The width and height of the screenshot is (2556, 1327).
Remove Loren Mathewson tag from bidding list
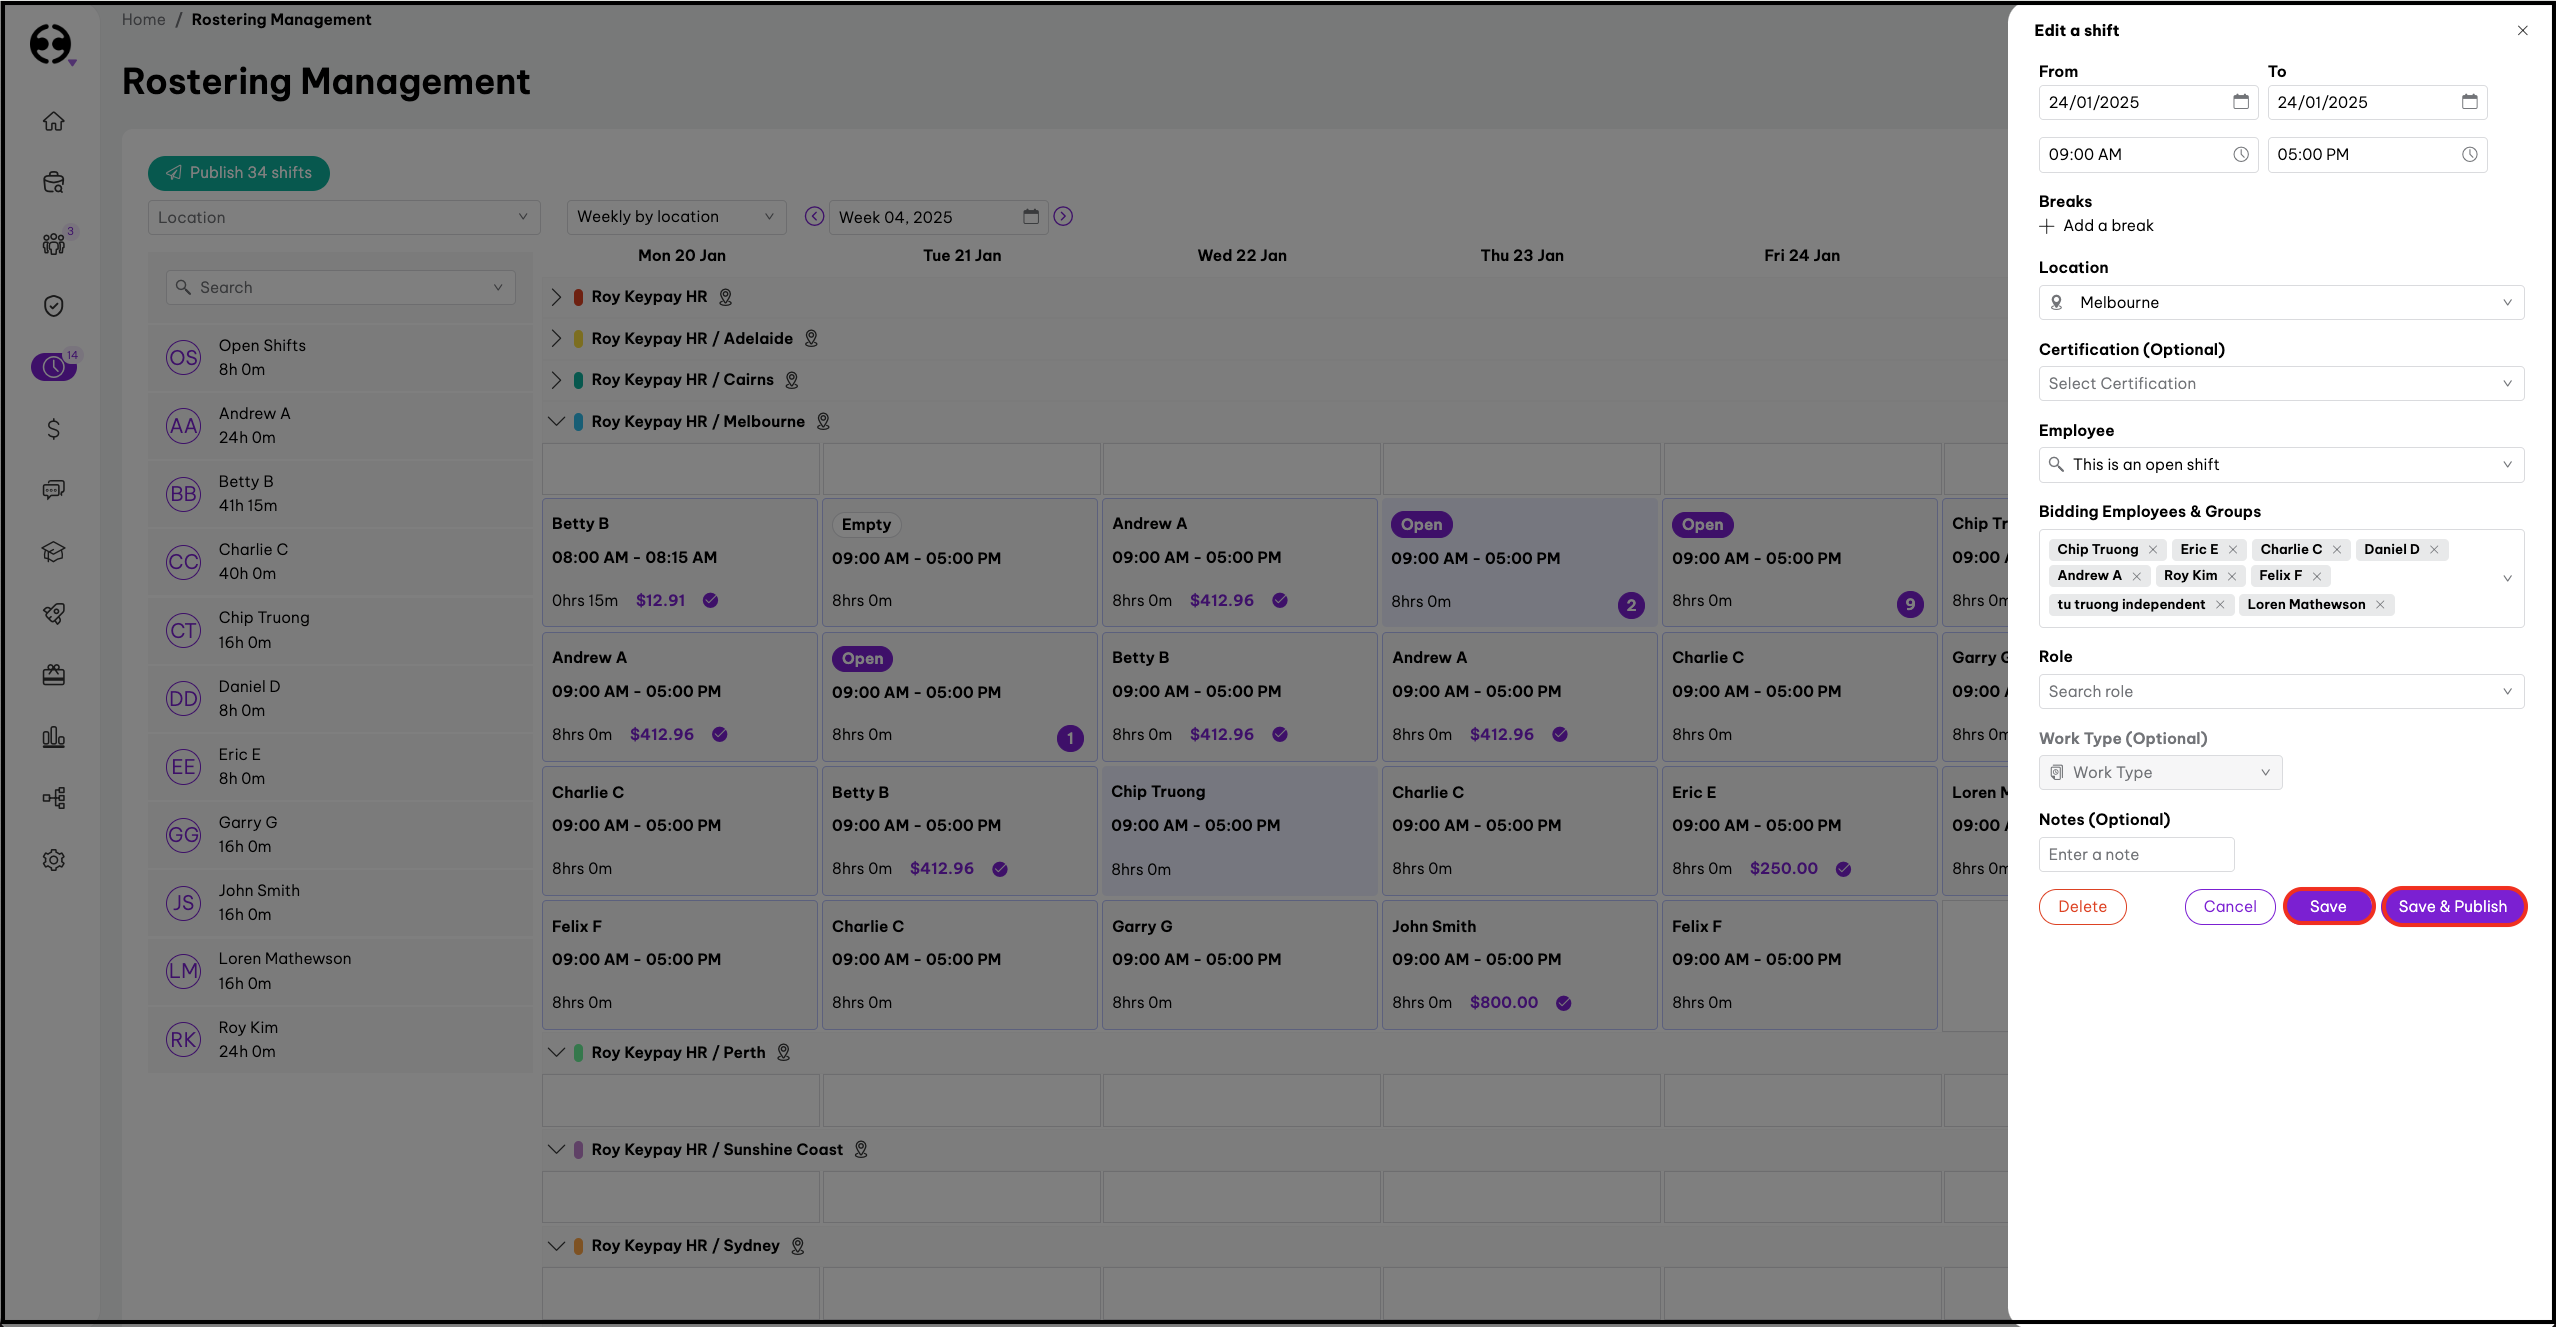[x=2380, y=605]
